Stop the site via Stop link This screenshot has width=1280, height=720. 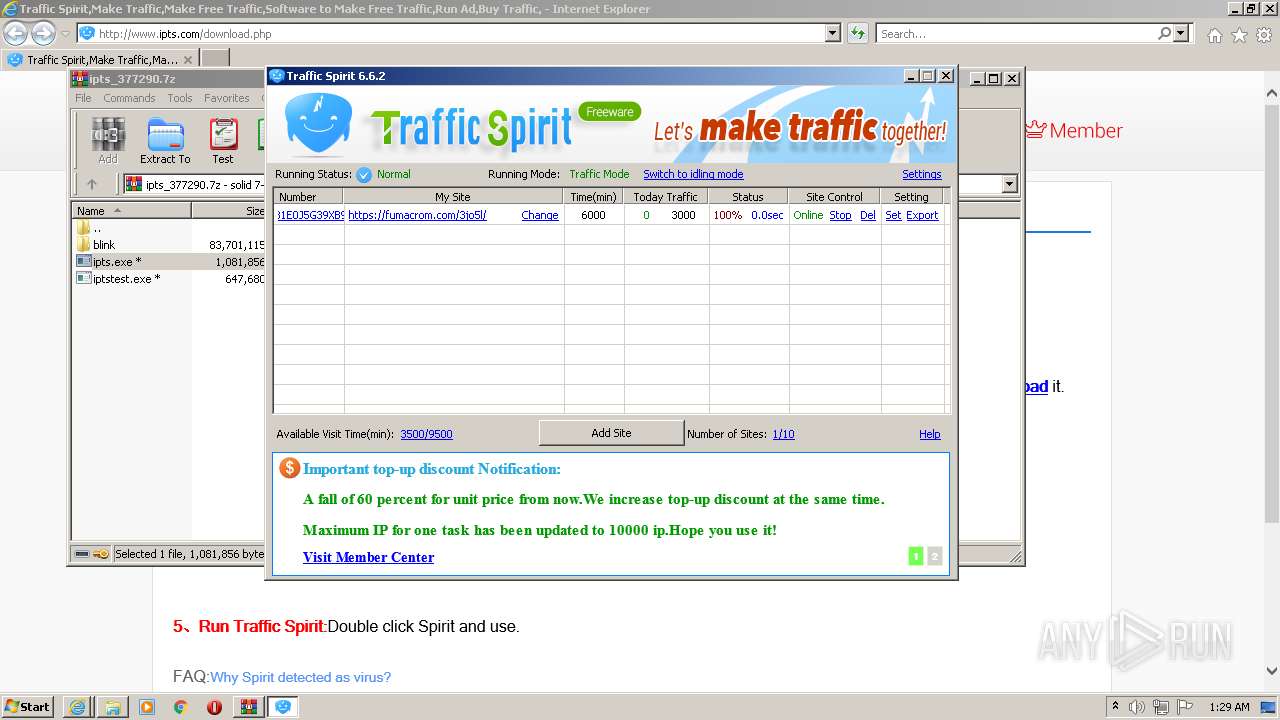click(x=840, y=215)
